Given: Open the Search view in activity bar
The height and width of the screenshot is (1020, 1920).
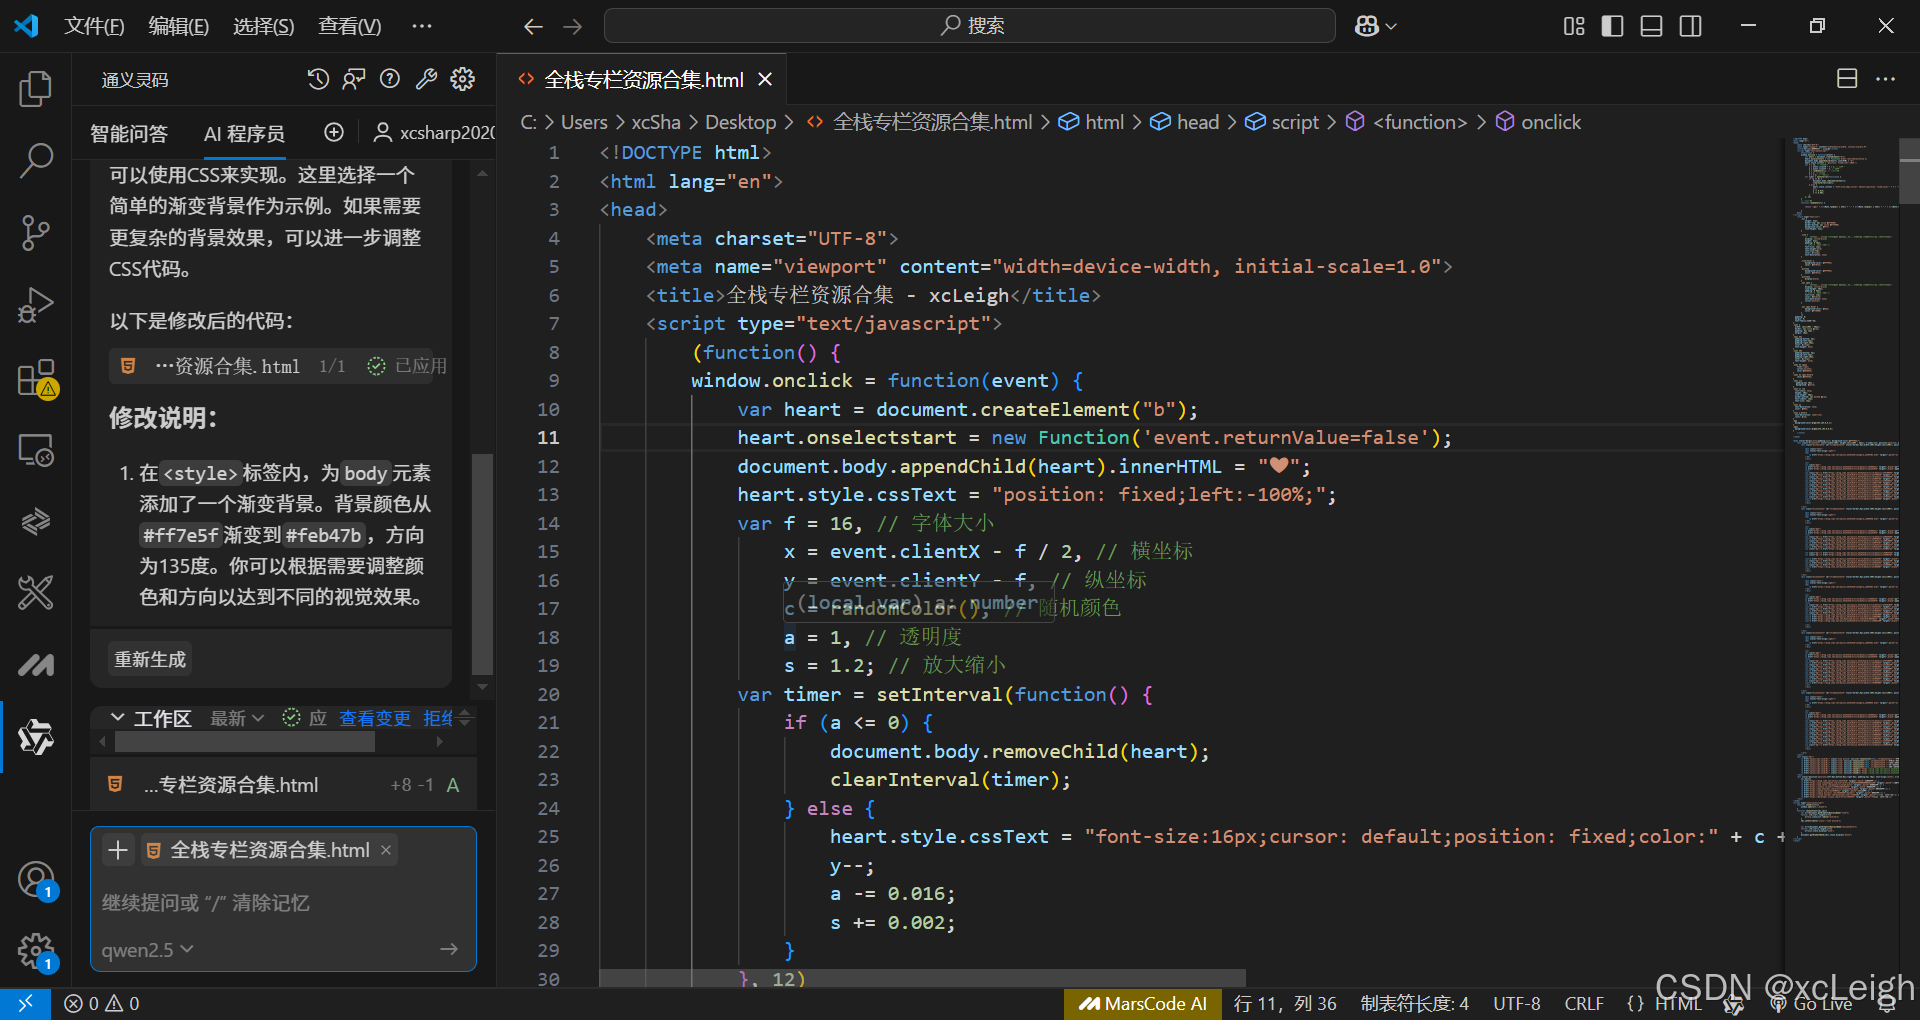Looking at the screenshot, I should click(x=36, y=160).
